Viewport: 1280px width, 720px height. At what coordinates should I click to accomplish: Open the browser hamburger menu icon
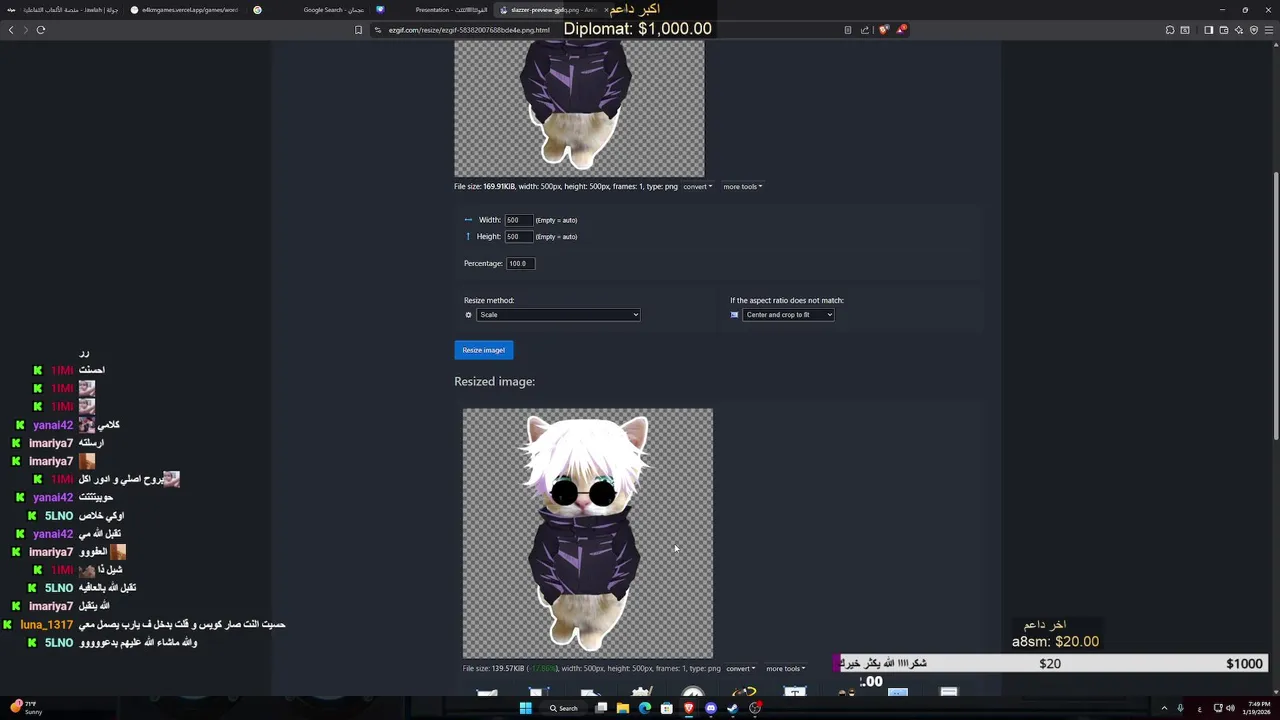point(1270,30)
